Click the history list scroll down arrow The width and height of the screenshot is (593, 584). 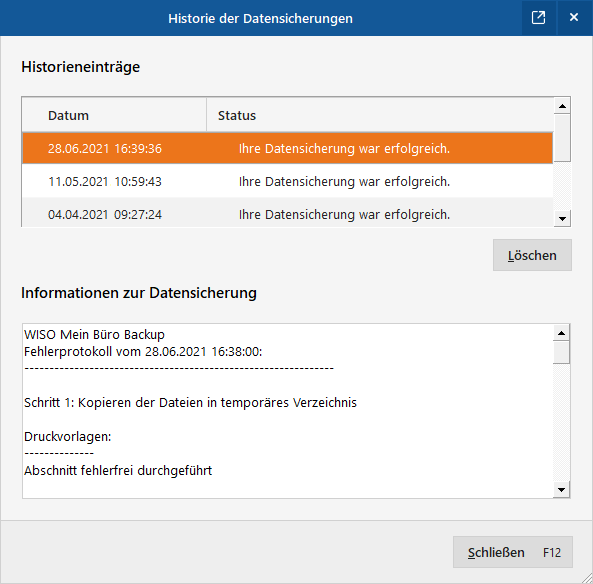[x=562, y=219]
